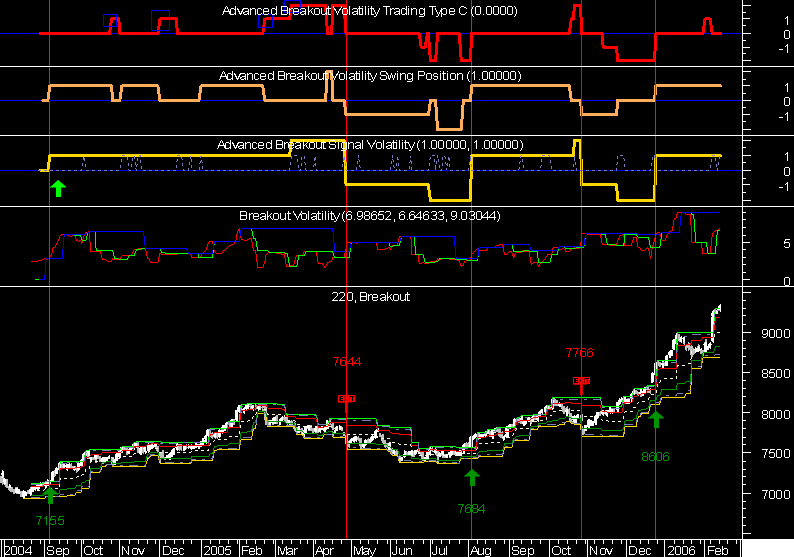The width and height of the screenshot is (794, 557).
Task: Select the Jul label on time axis
Action: [439, 550]
